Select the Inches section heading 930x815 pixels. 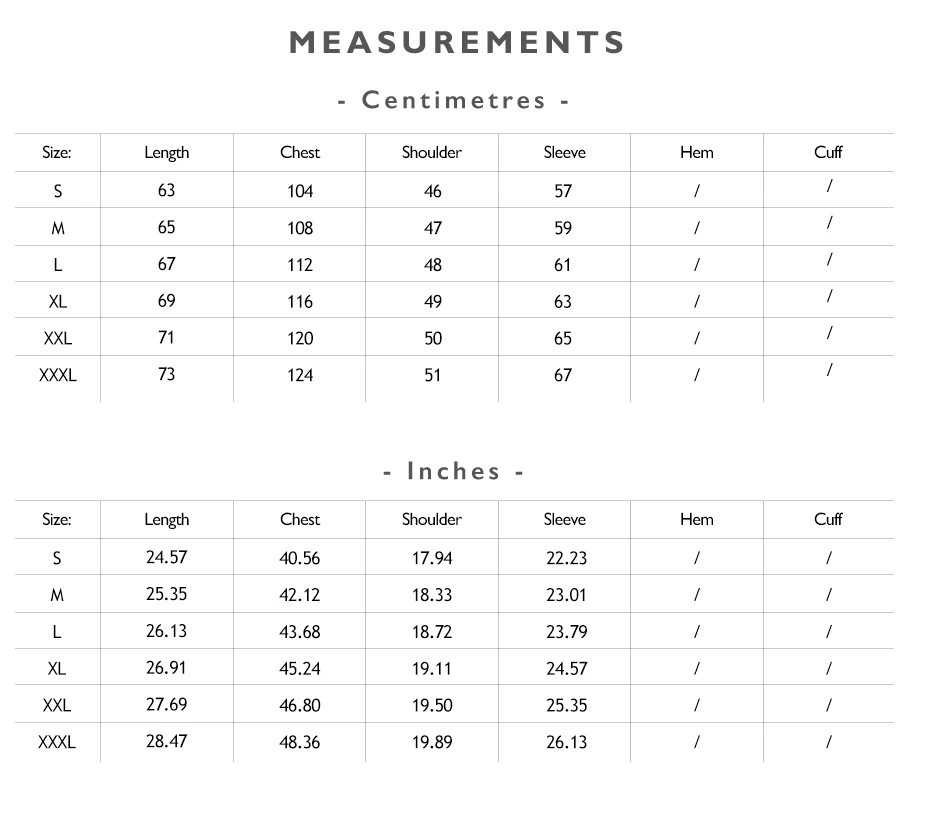click(x=454, y=472)
